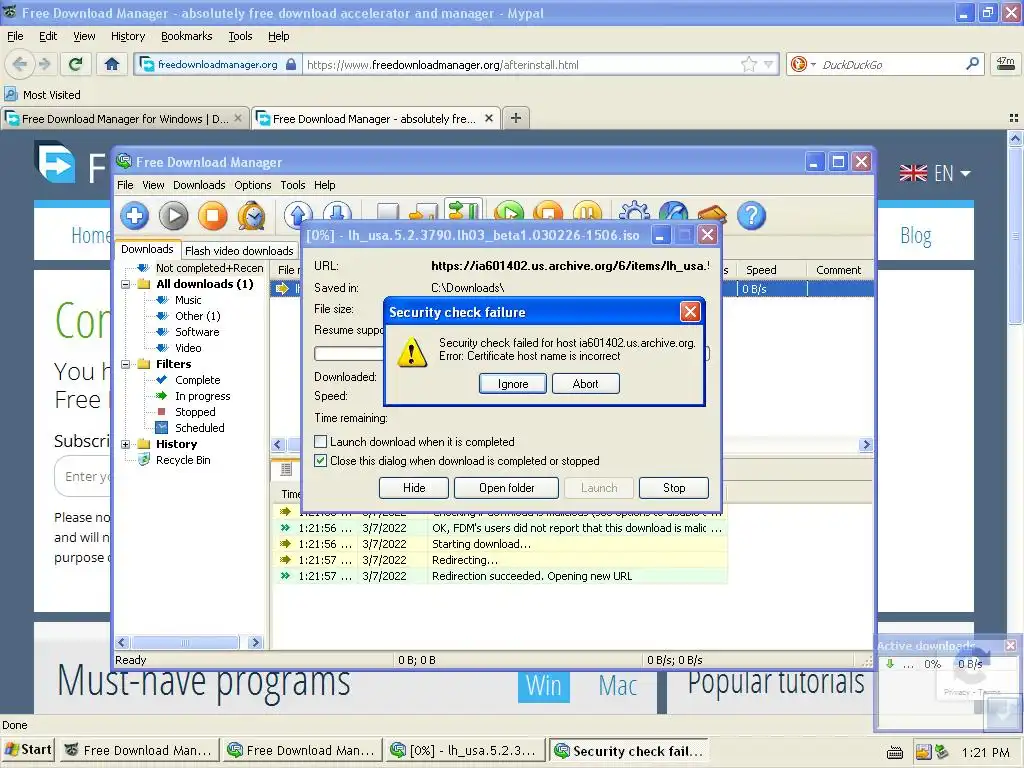Click the log panel list icon
This screenshot has height=768, width=1024.
point(285,468)
